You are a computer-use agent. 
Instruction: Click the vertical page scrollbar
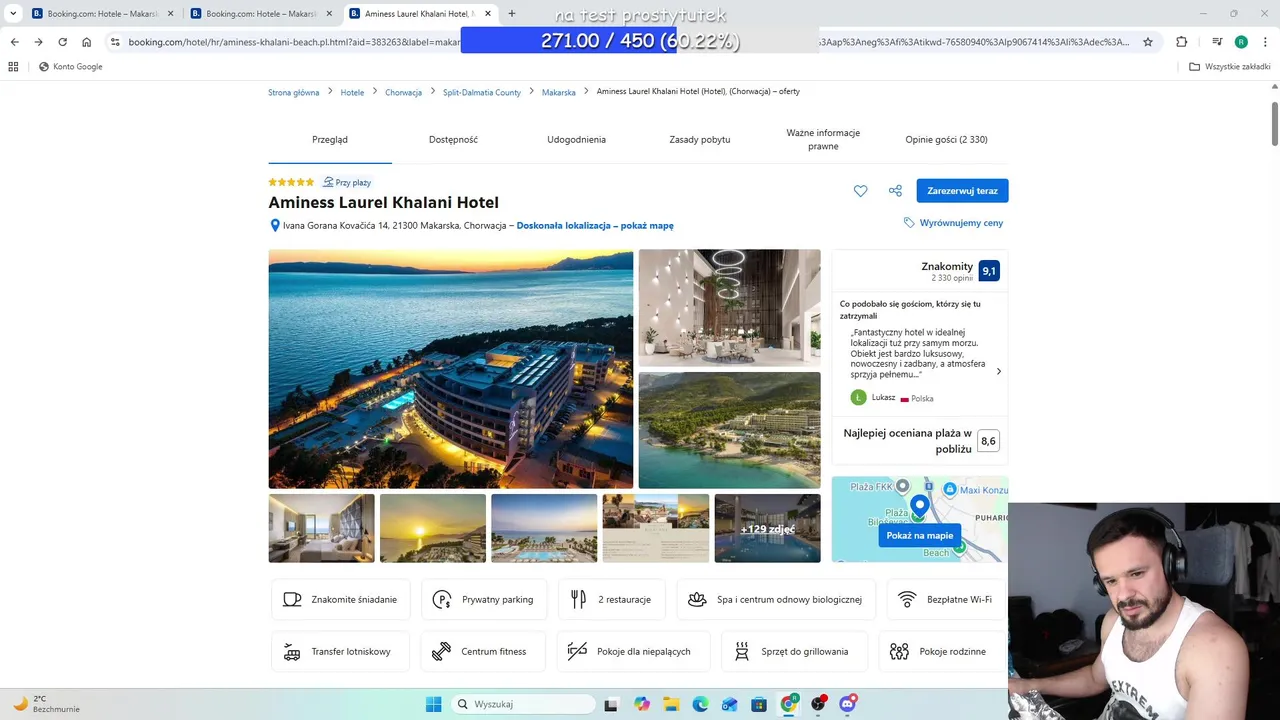pos(1274,123)
